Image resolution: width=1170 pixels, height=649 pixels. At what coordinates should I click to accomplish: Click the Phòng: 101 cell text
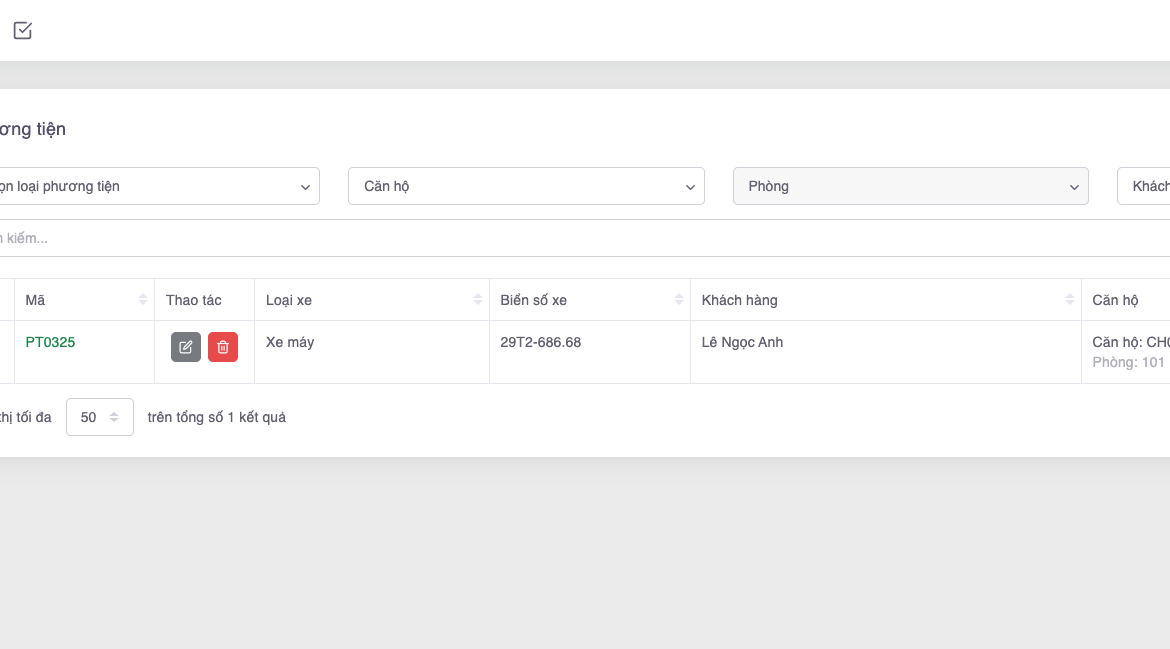[1128, 362]
